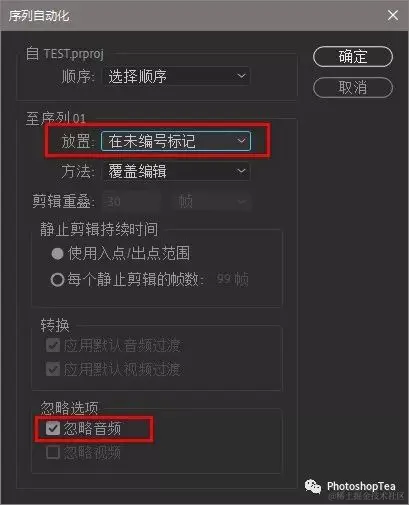The height and width of the screenshot is (505, 409).
Task: Open the 顺序 dropdown showing 选择顺序
Action: (x=176, y=76)
